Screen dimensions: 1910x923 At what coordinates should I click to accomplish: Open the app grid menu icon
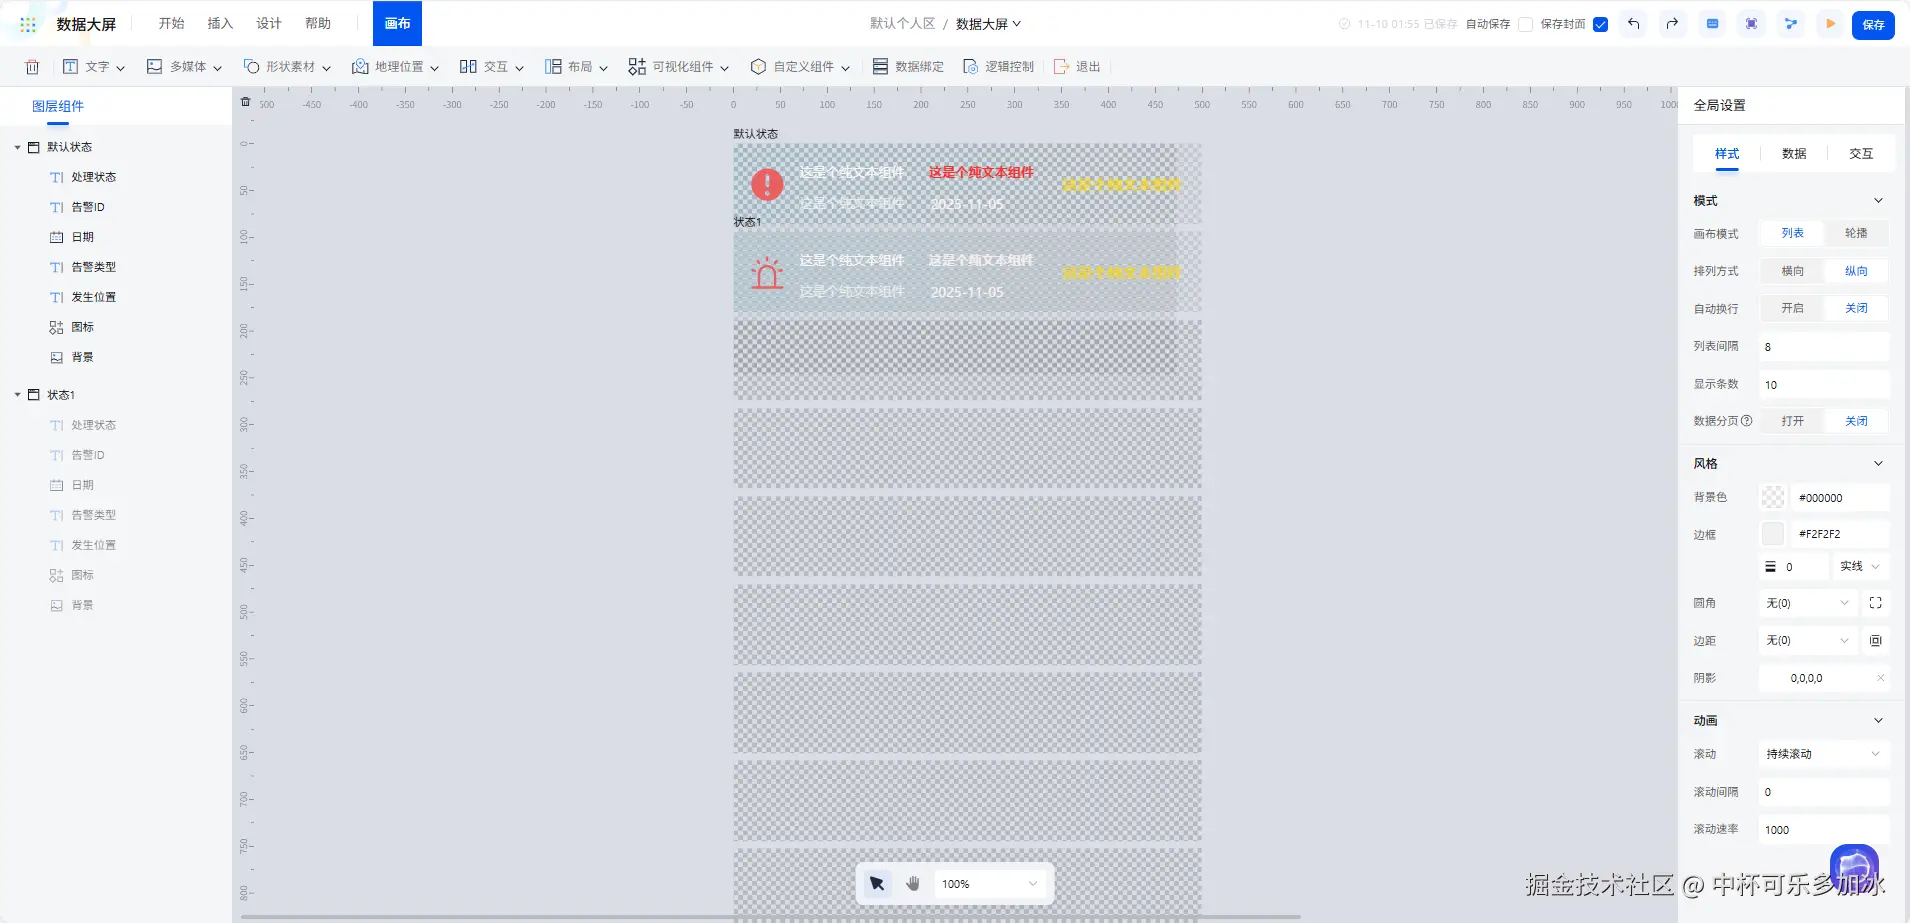pyautogui.click(x=28, y=24)
